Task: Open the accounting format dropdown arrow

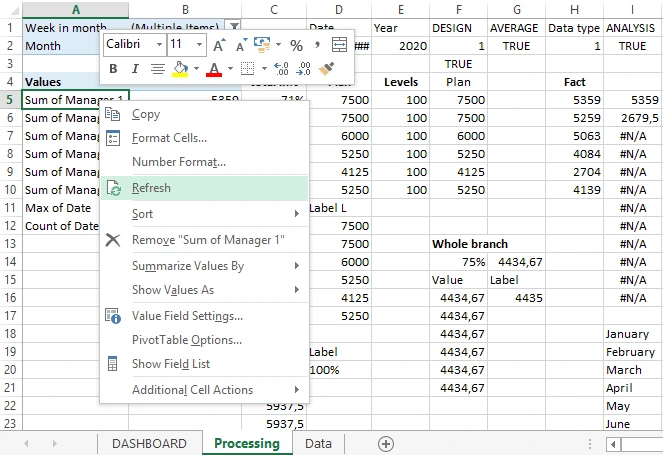Action: [x=278, y=44]
